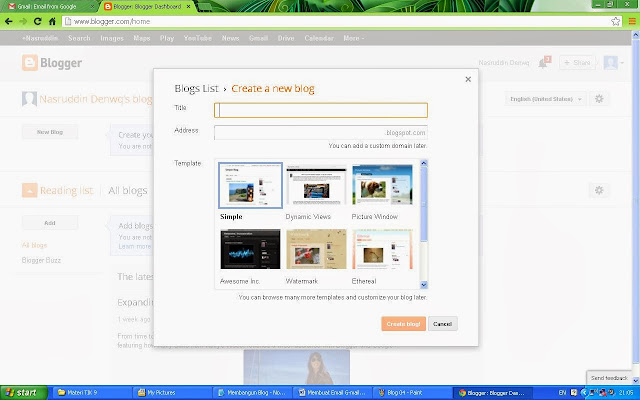Open Drive in Google bar

(286, 38)
